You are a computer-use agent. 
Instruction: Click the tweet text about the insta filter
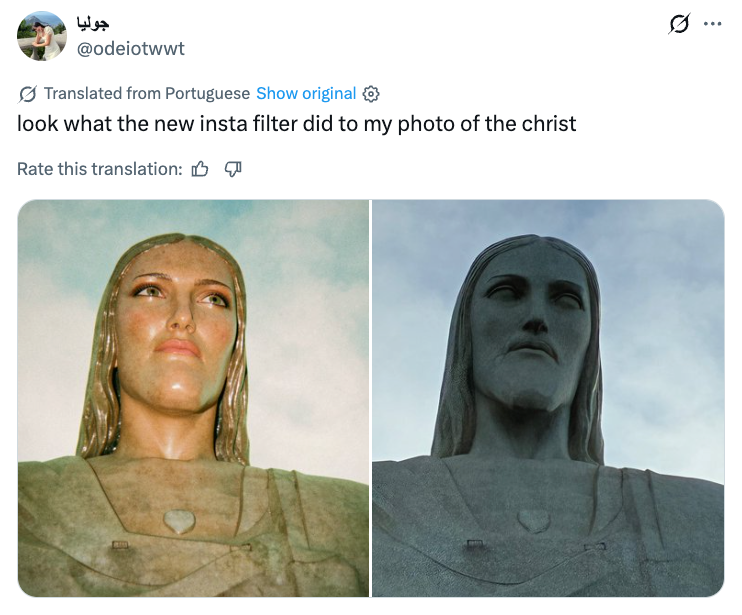pos(297,124)
